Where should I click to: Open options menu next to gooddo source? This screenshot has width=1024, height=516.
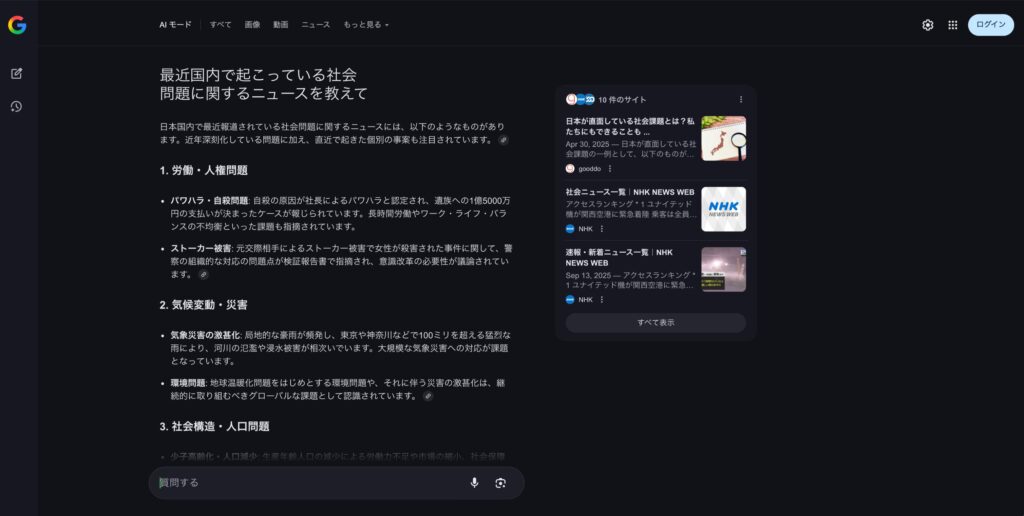pos(610,169)
